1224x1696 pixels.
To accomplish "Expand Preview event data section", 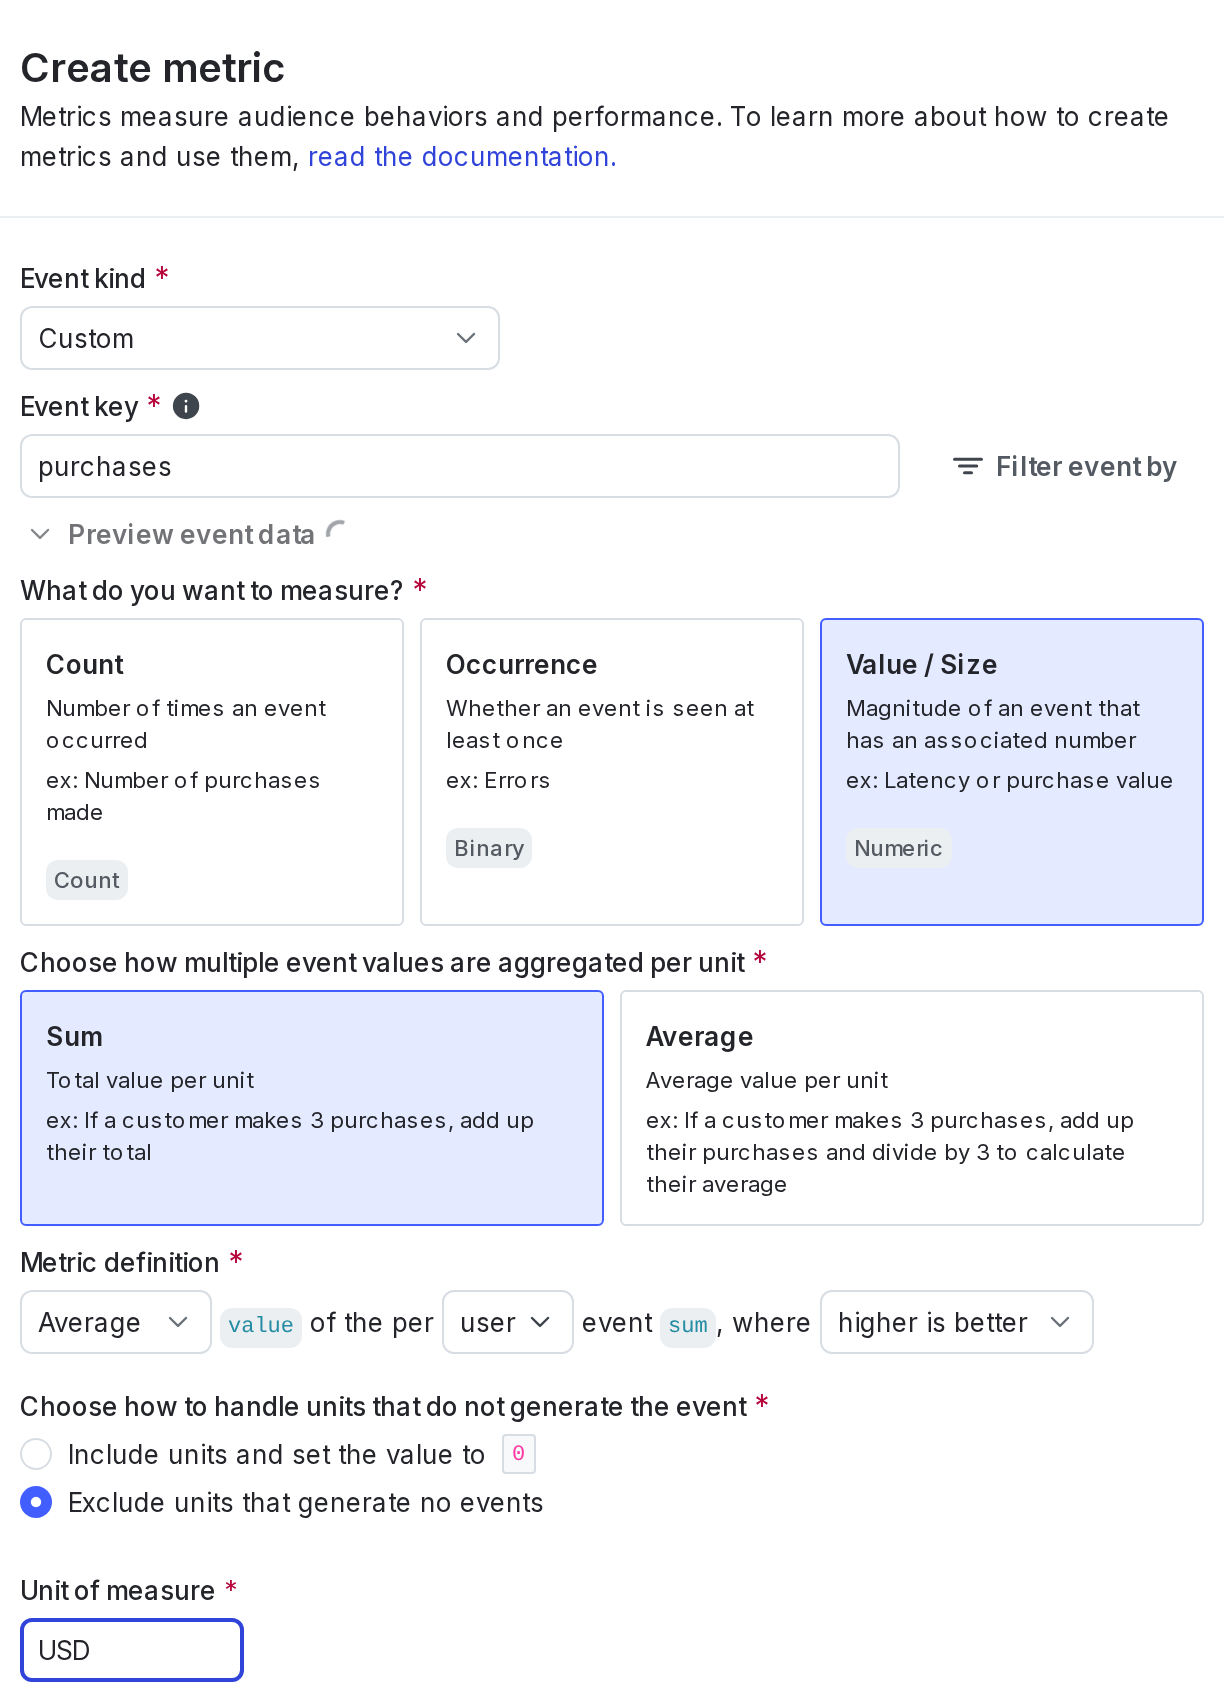I will coord(191,535).
